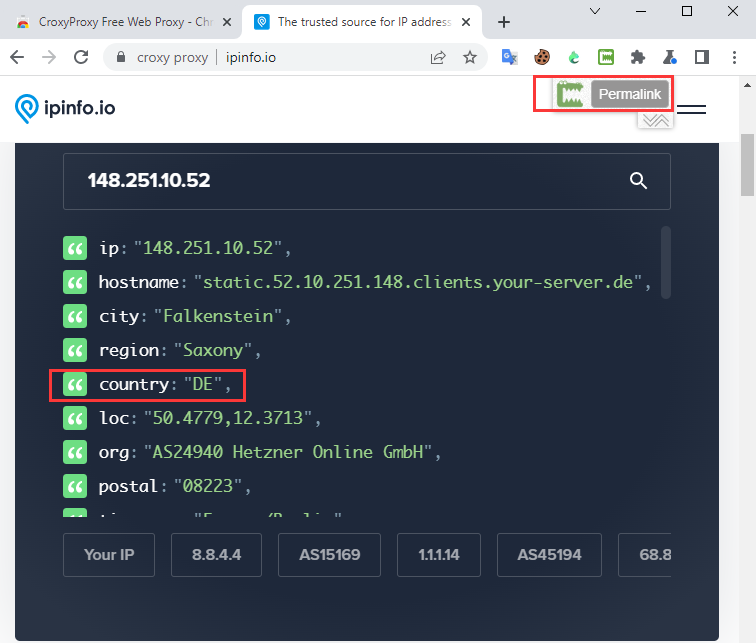Click the city value Falkenstein
The width and height of the screenshot is (756, 643).
pyautogui.click(x=218, y=316)
